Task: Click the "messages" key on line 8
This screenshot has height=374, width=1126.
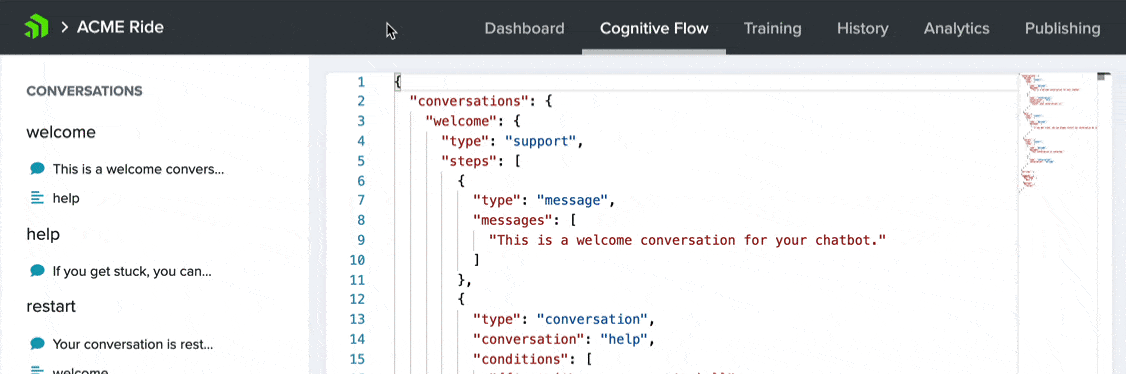Action: click(512, 220)
